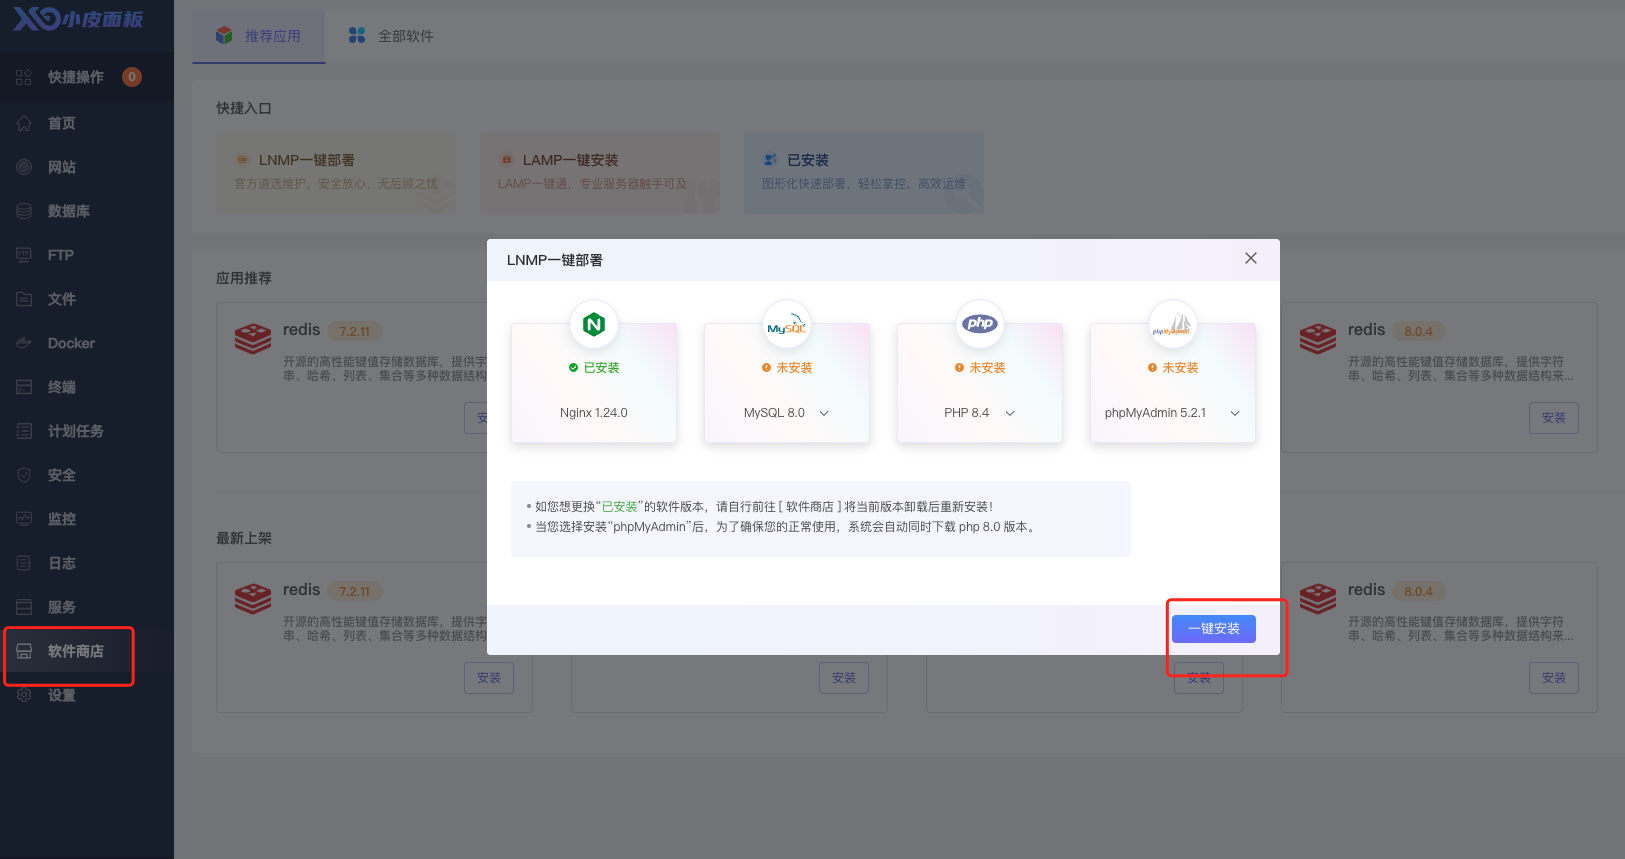The image size is (1625, 859).
Task: Expand the PHP 8.4 version dropdown
Action: pyautogui.click(x=1010, y=413)
